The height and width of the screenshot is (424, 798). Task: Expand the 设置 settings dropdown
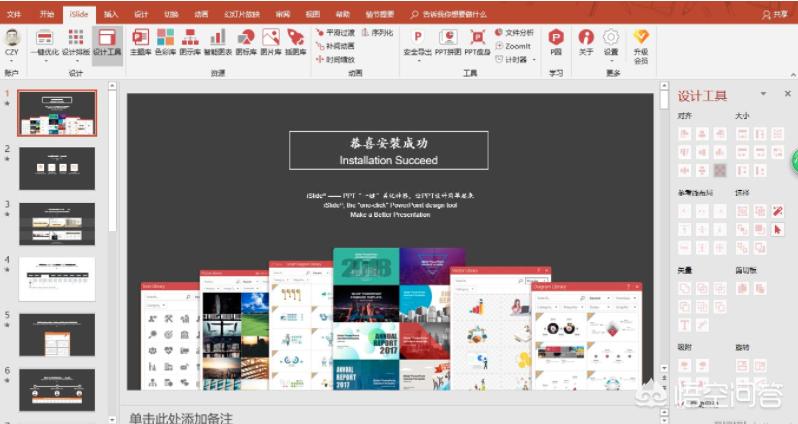[611, 61]
